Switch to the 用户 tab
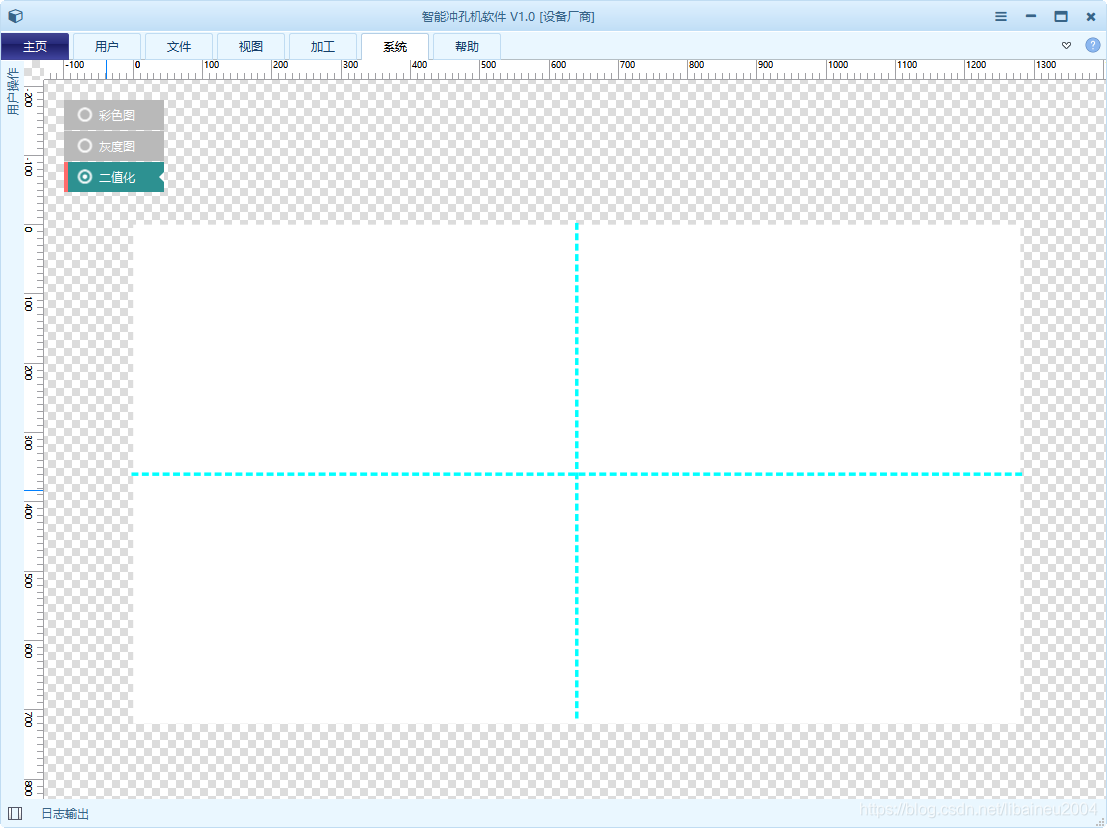 point(107,47)
